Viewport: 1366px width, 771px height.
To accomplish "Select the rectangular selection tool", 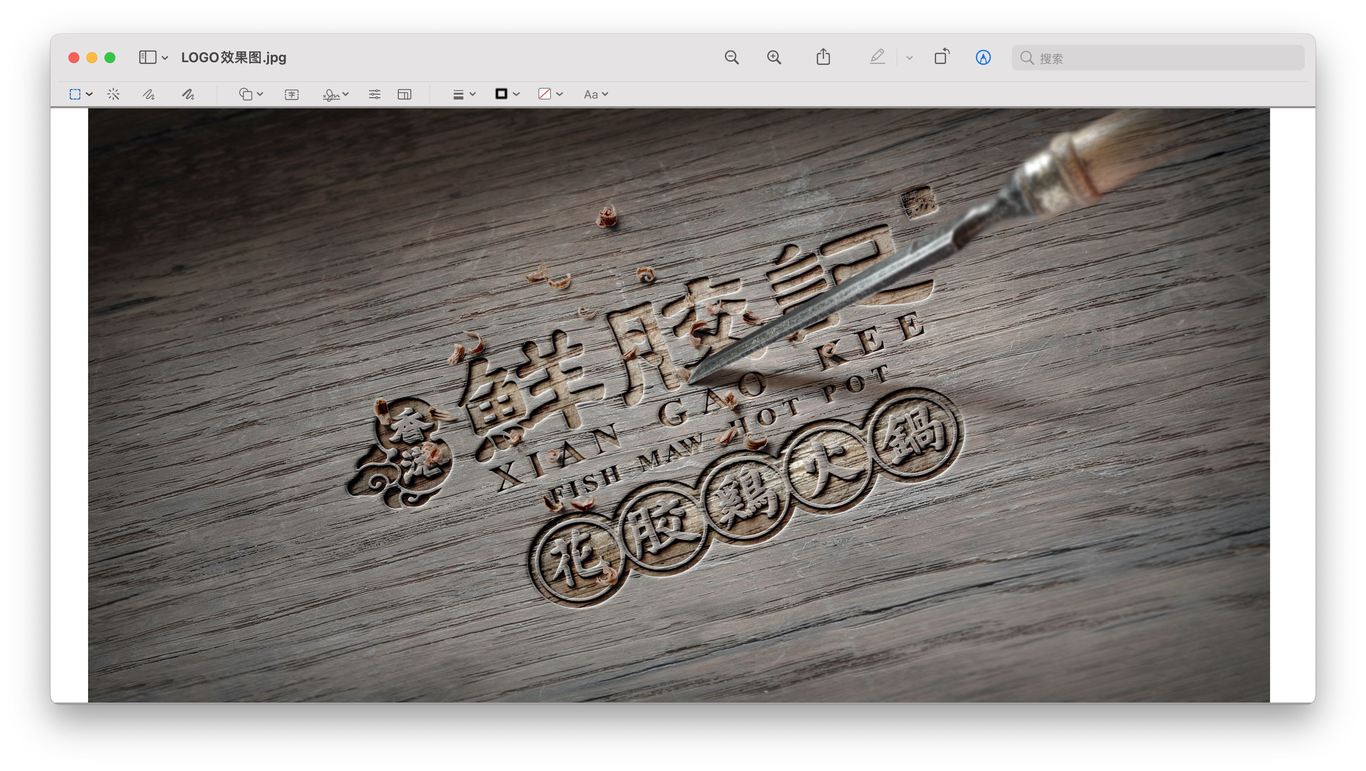I will tap(75, 94).
